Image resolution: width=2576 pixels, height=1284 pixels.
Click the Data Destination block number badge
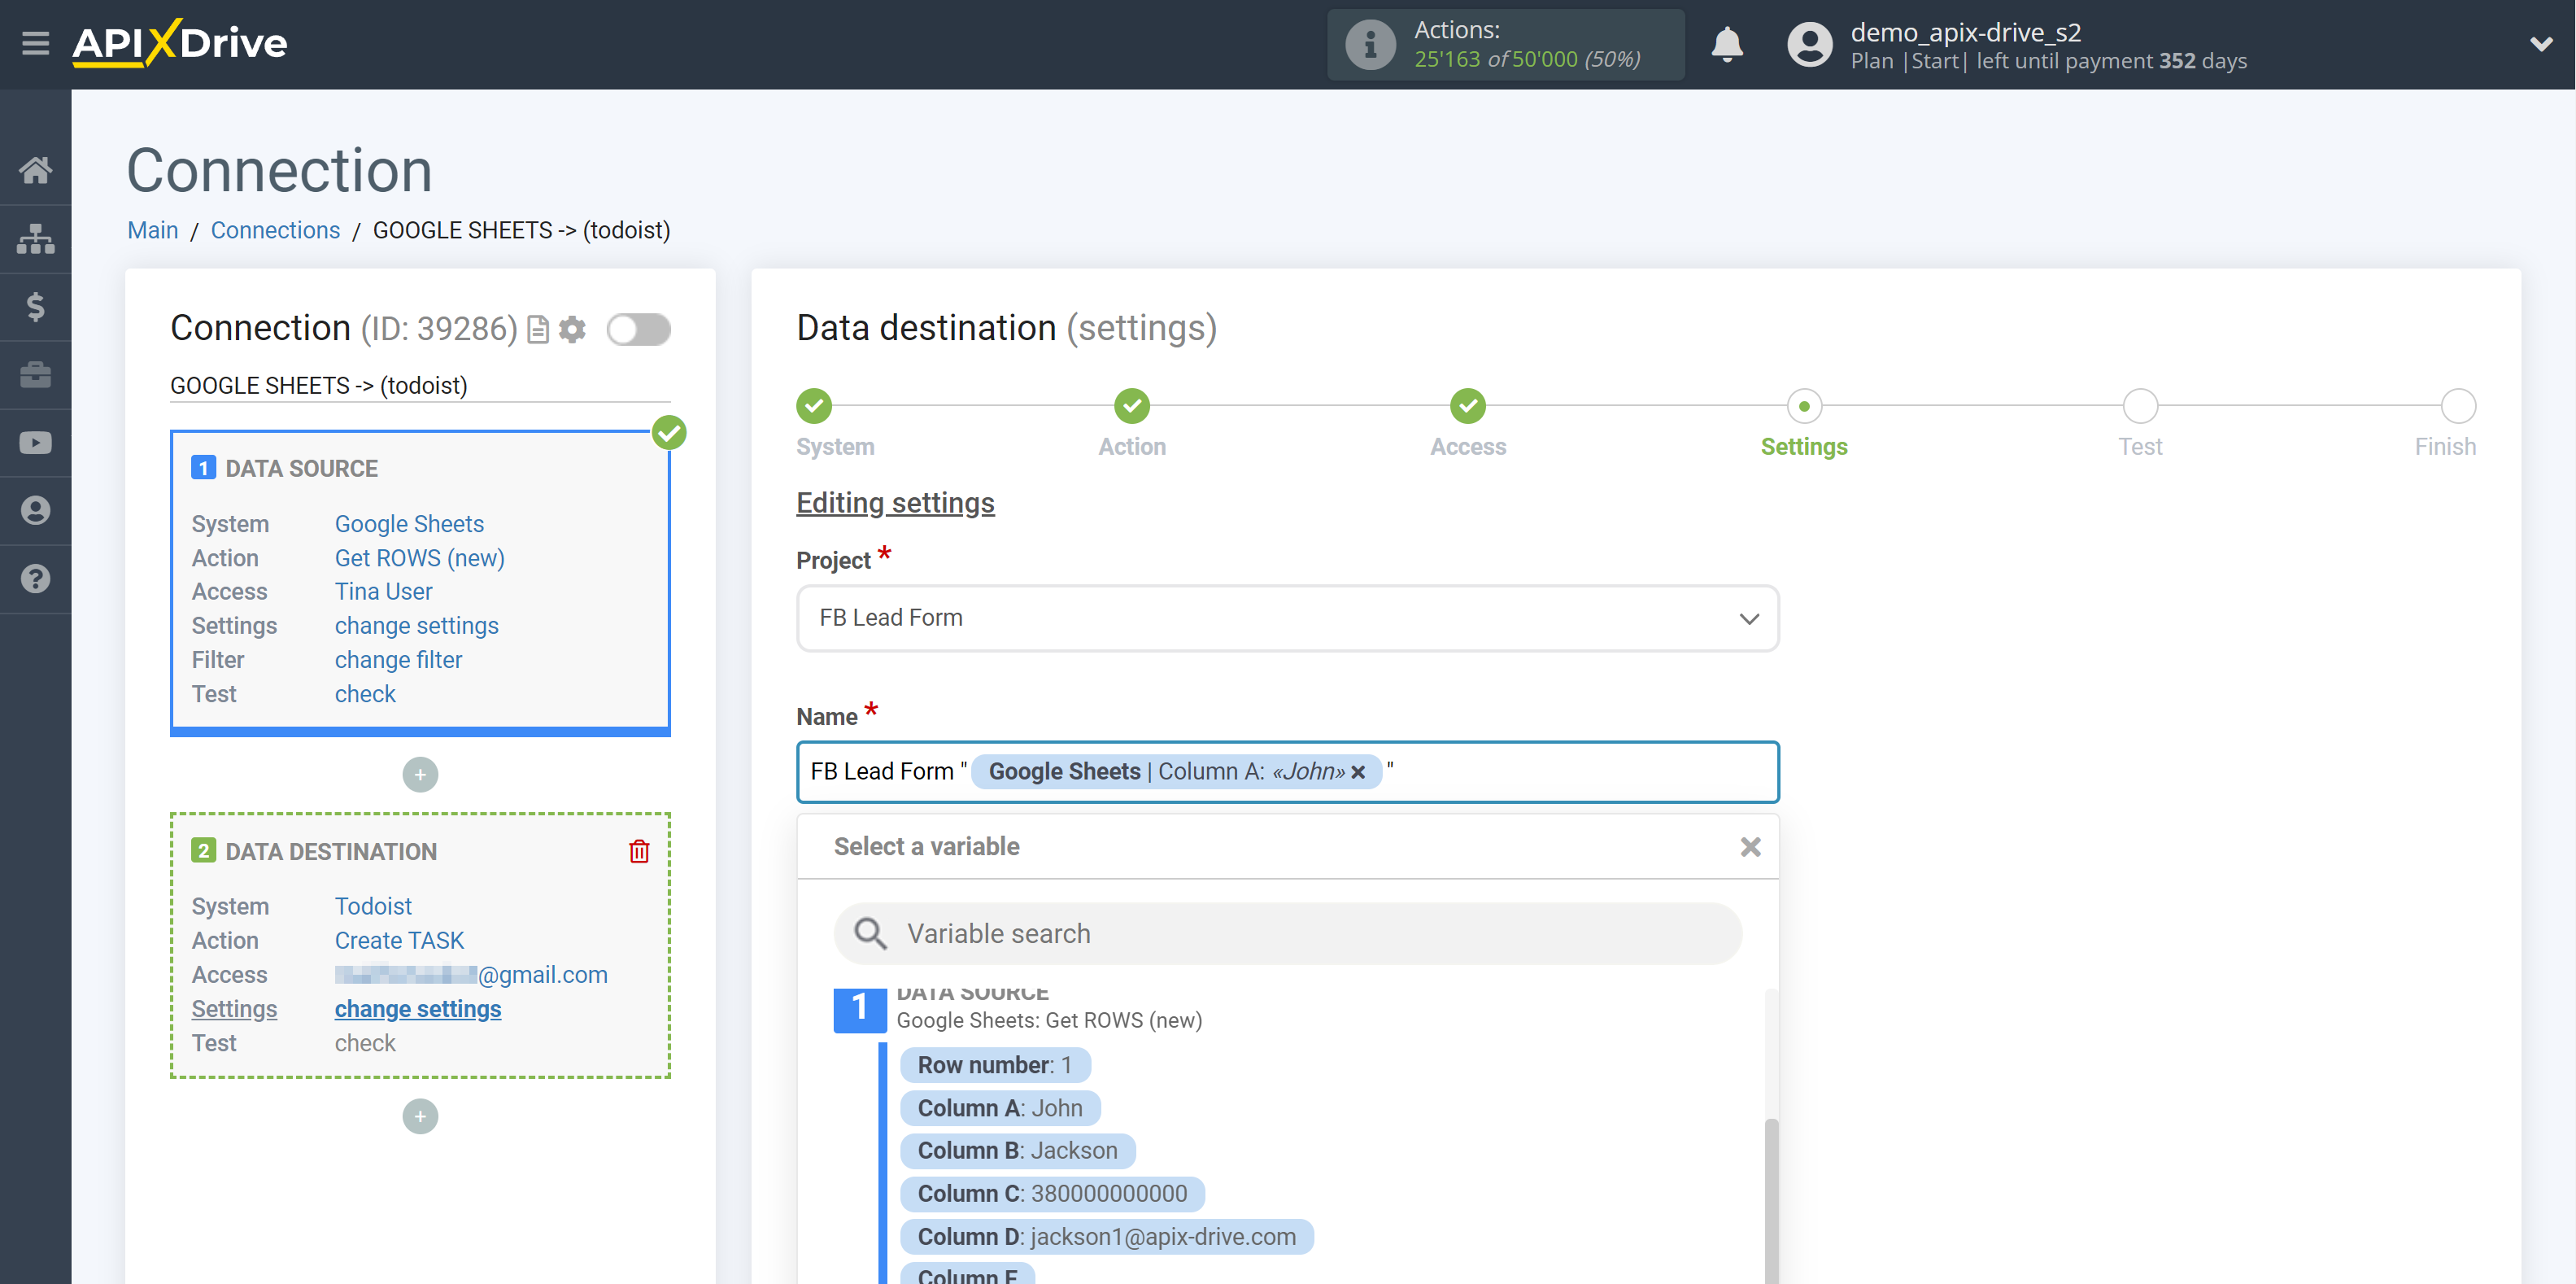pos(203,852)
